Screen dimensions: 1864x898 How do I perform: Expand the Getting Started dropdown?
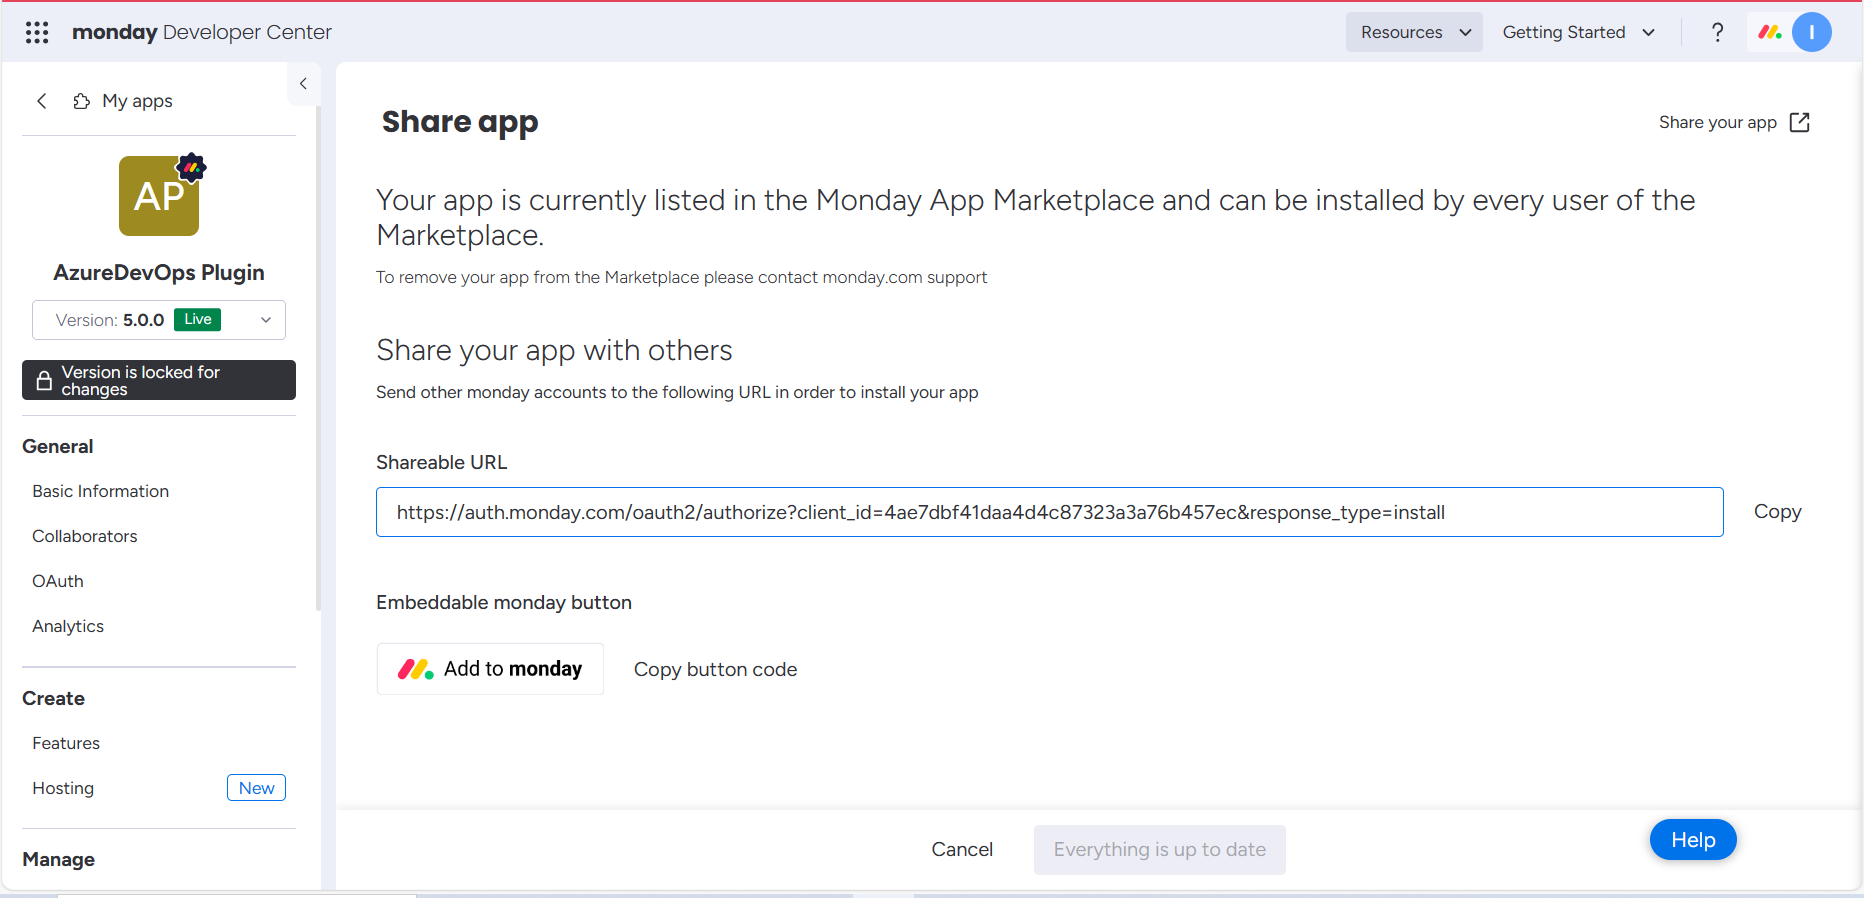point(1578,32)
